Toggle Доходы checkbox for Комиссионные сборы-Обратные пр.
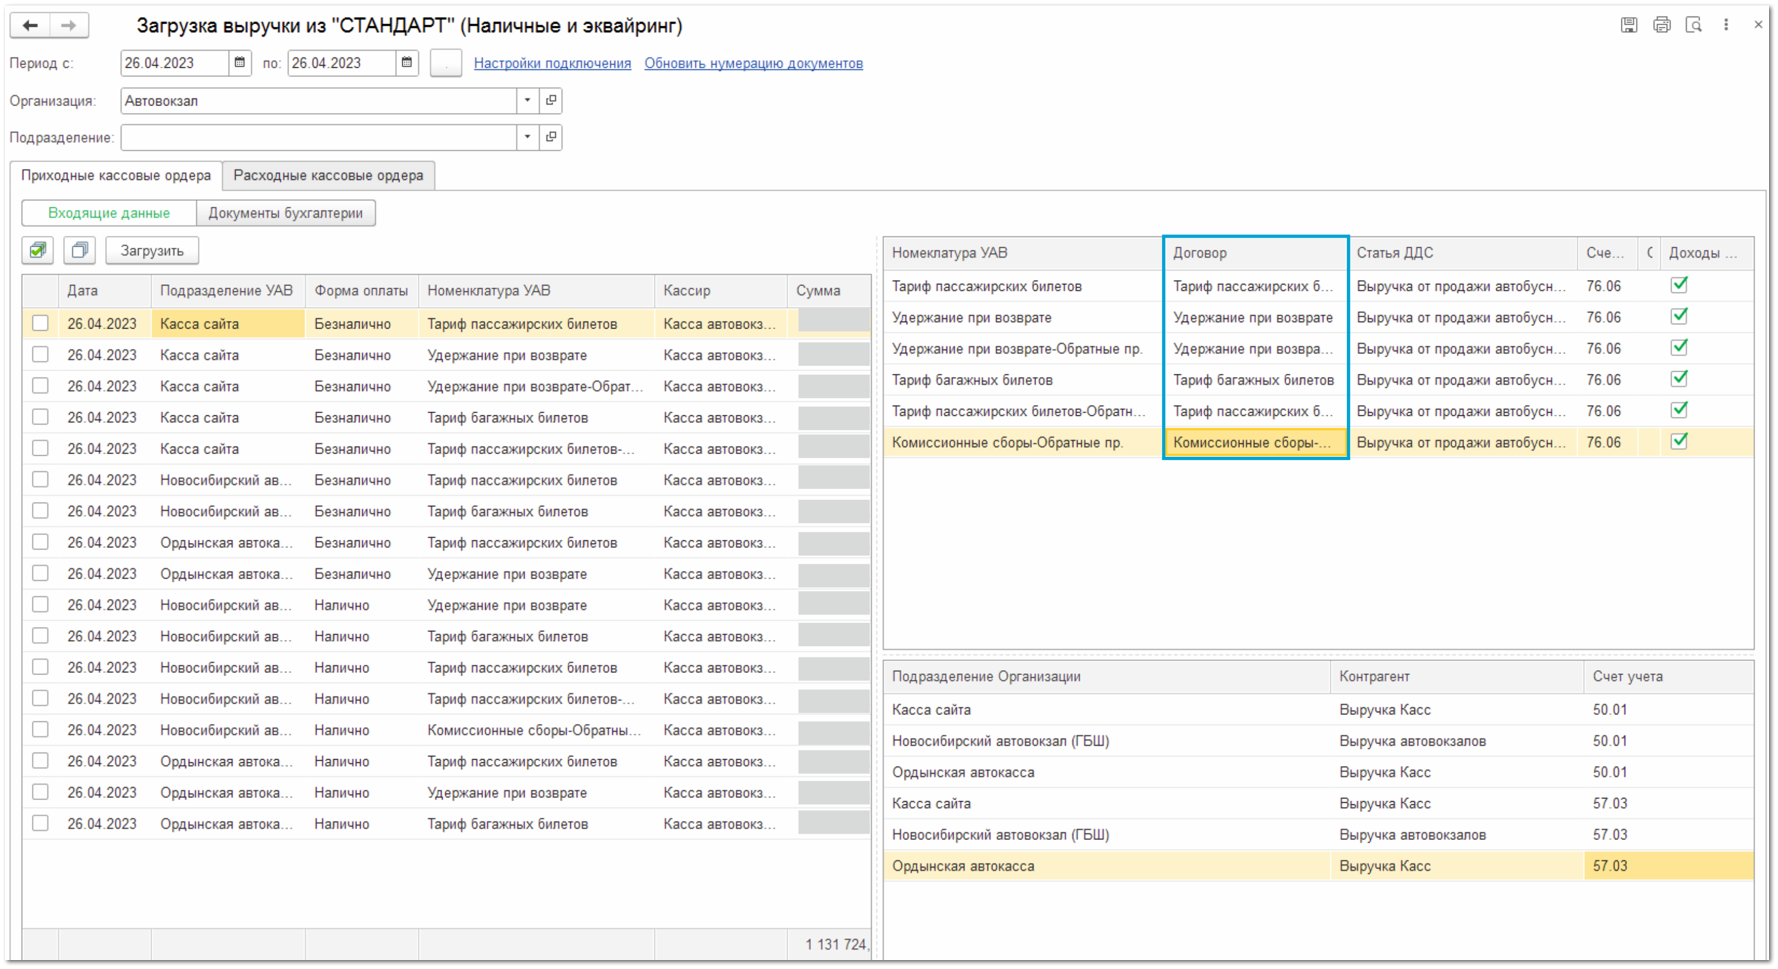 tap(1679, 441)
